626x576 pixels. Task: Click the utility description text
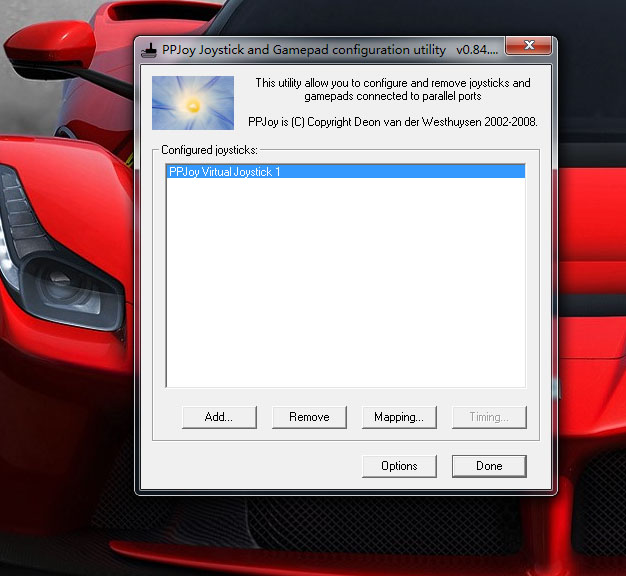click(x=393, y=89)
